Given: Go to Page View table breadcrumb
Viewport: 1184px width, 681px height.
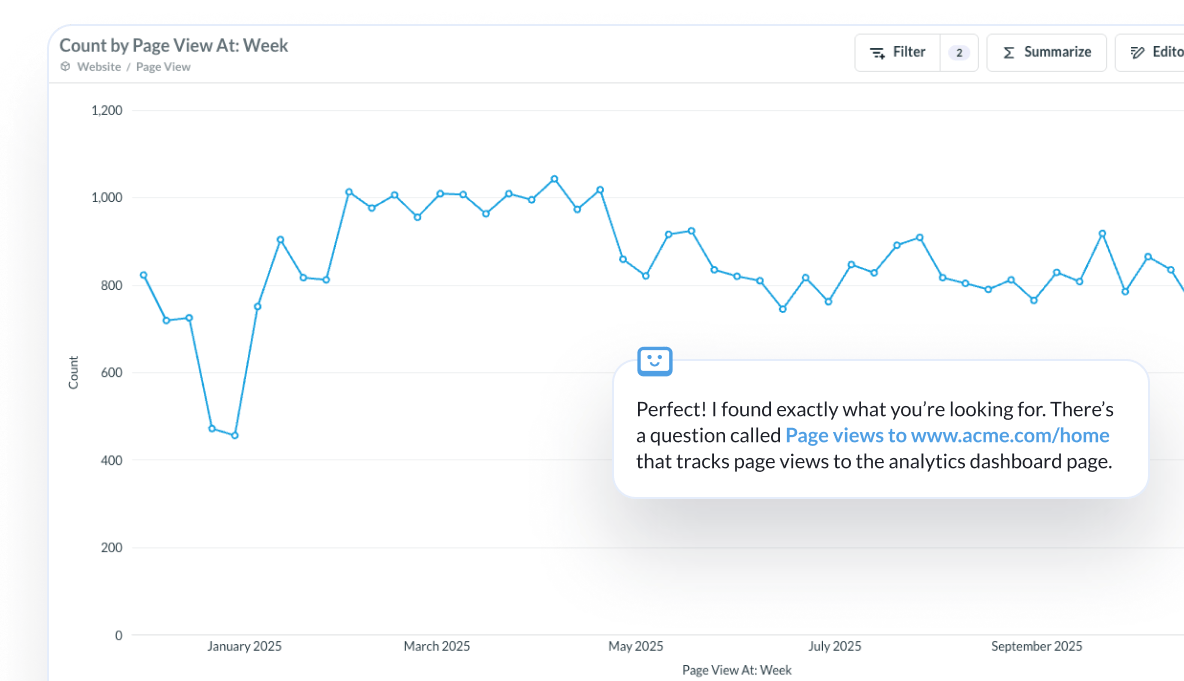Looking at the screenshot, I should pos(163,67).
